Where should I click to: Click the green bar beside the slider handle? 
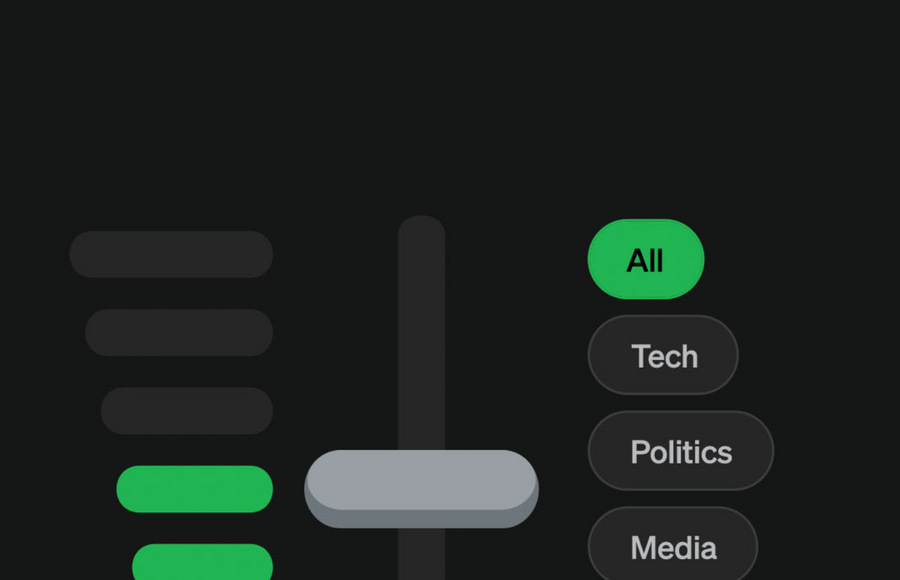tap(195, 489)
